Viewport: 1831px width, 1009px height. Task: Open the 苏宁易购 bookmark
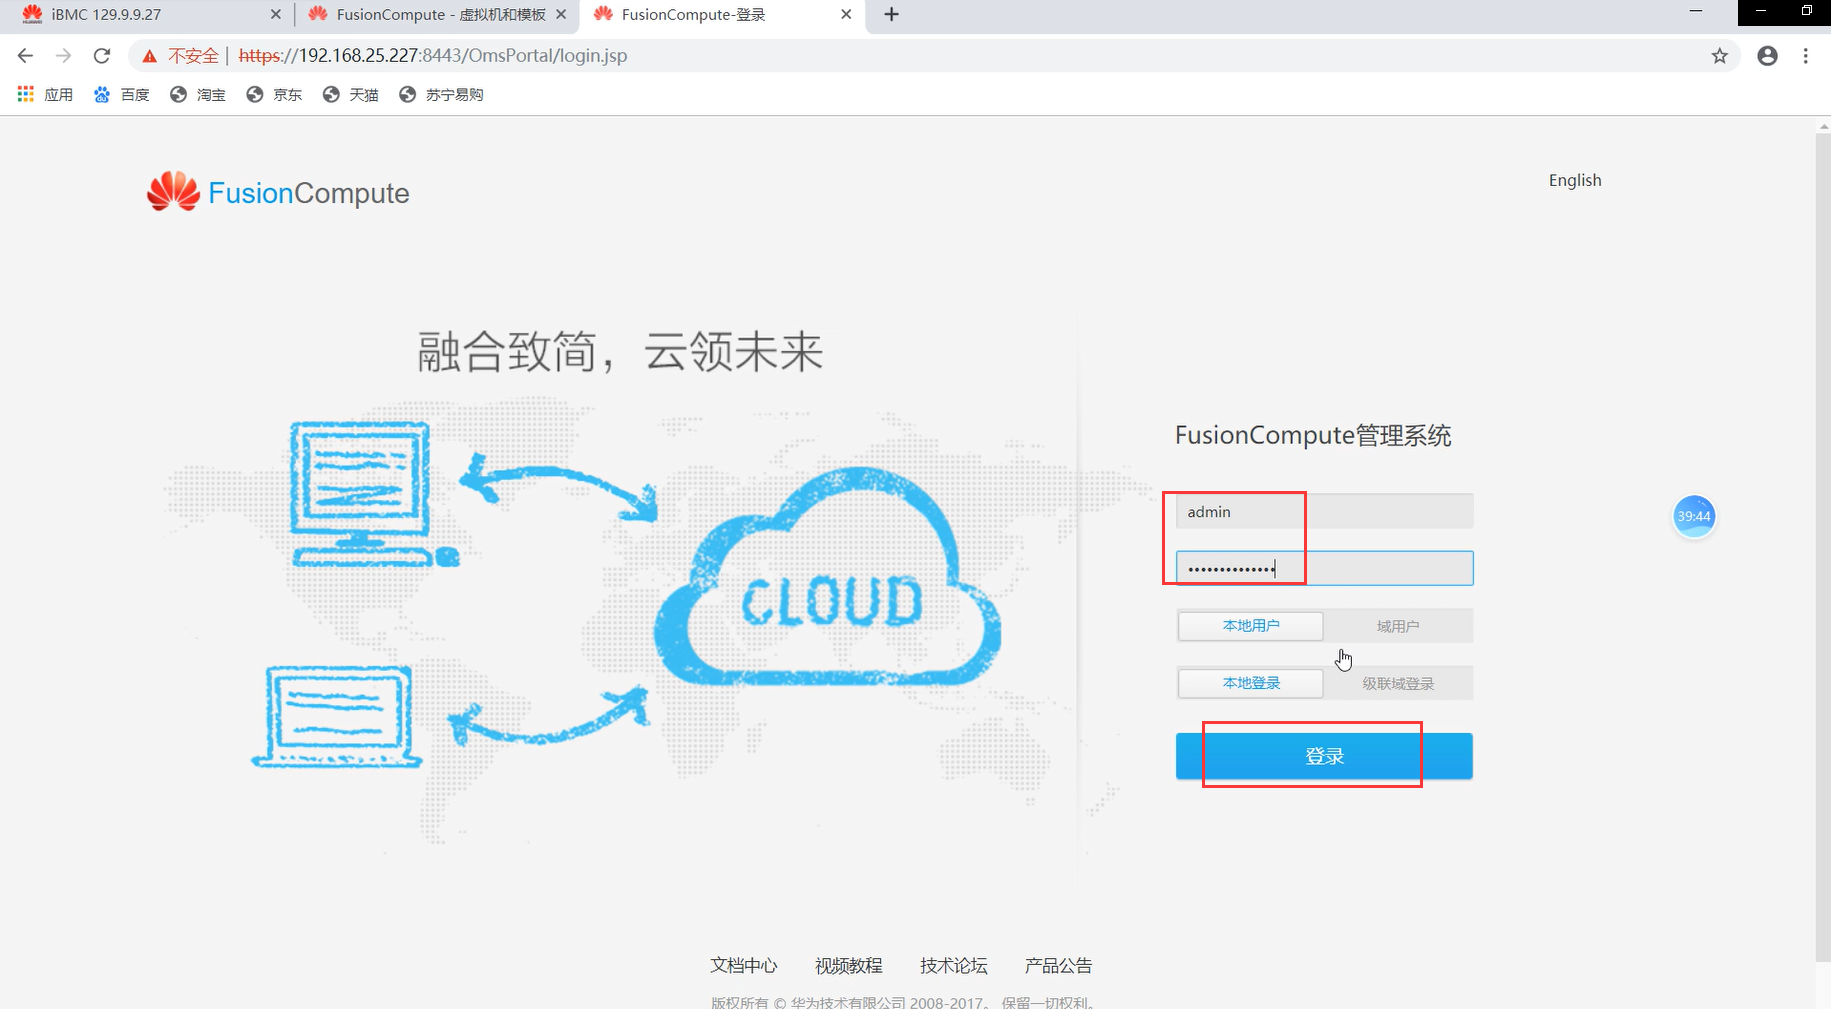pyautogui.click(x=441, y=94)
